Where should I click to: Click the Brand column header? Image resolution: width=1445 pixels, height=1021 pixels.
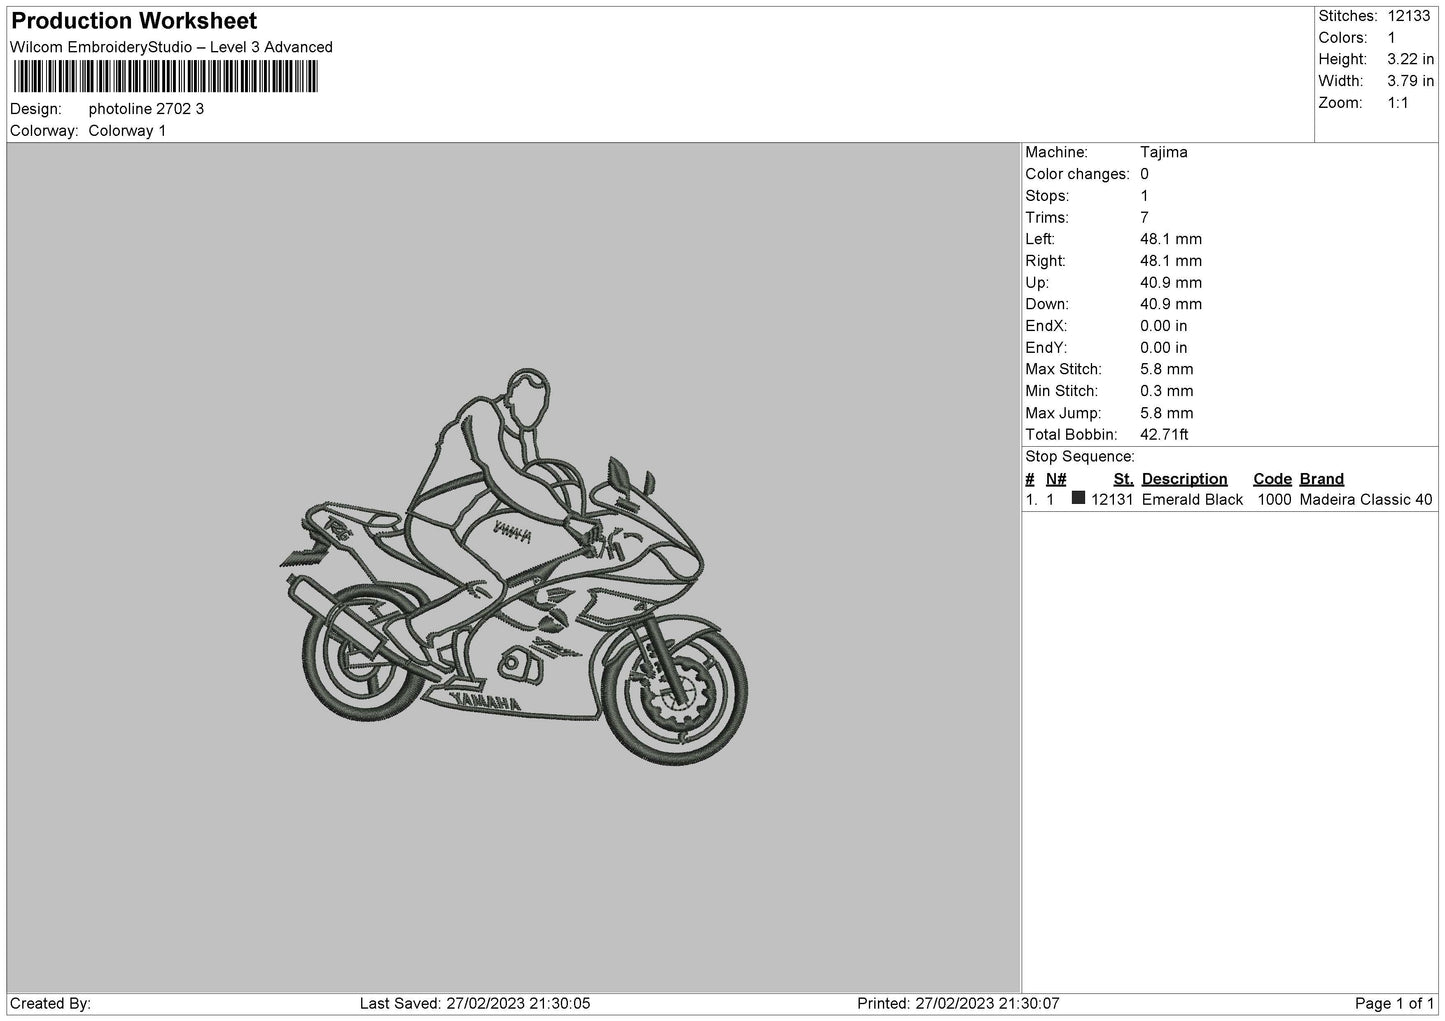(1321, 479)
